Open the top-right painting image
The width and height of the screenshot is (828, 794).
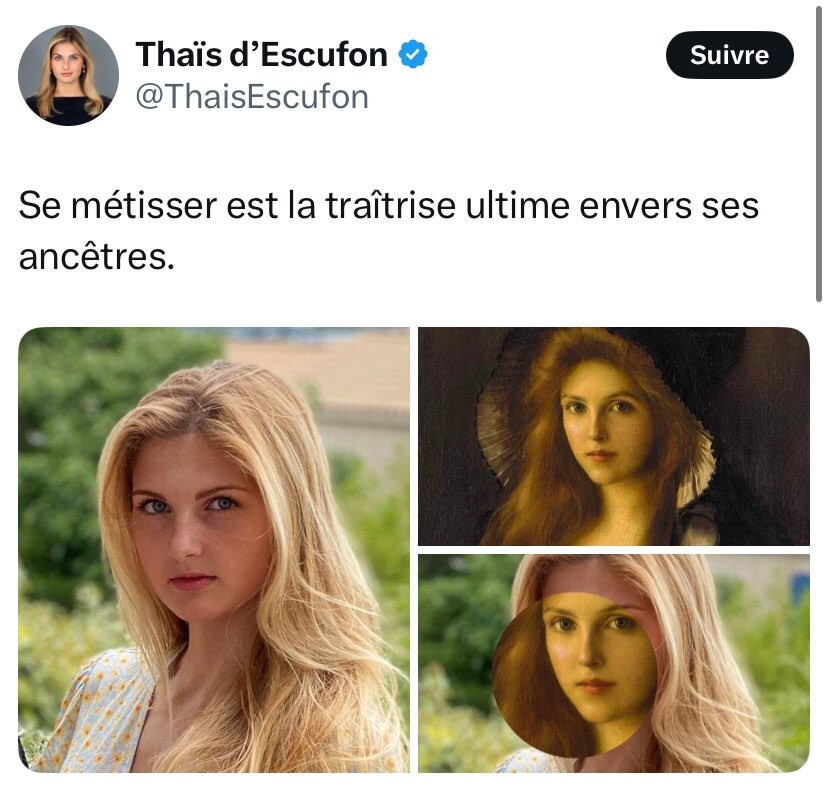click(614, 436)
